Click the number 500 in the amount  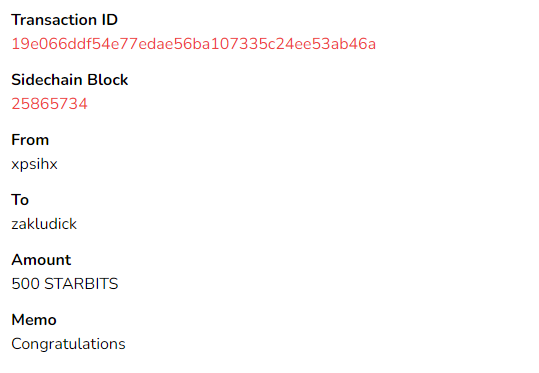pos(25,284)
